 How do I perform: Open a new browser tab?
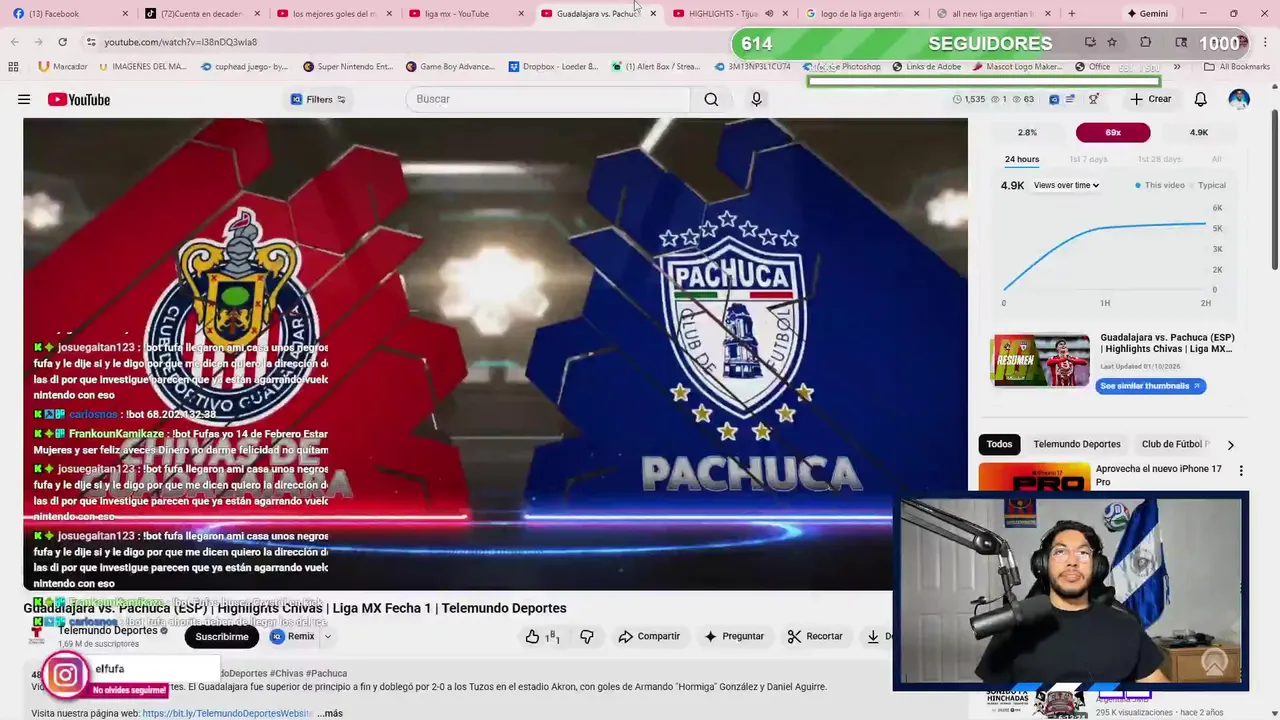[1071, 14]
